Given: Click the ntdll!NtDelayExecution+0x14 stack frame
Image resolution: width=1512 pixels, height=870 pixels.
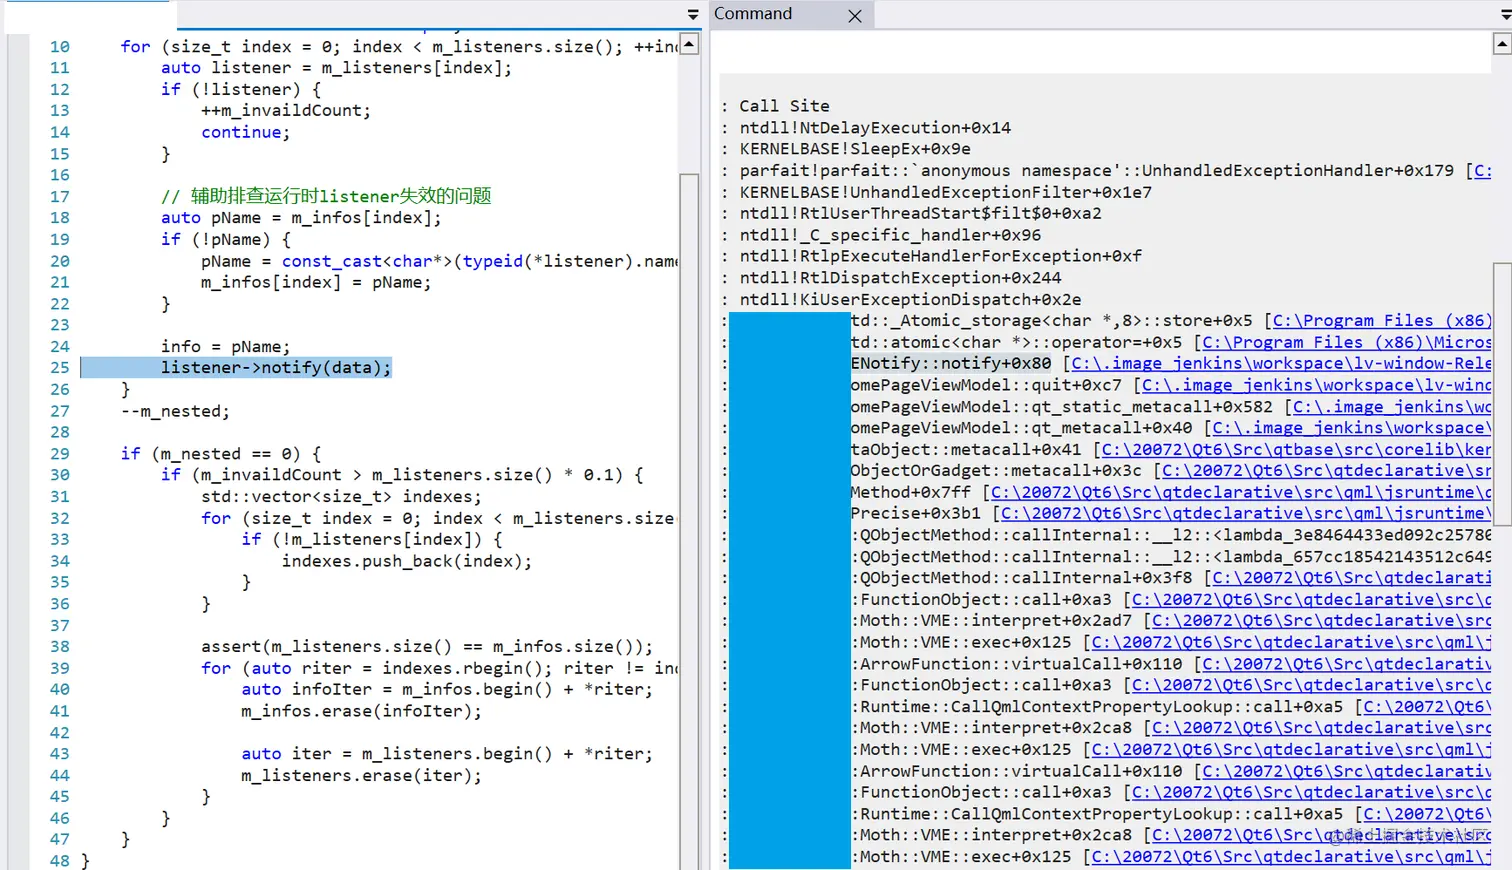Looking at the screenshot, I should (x=875, y=127).
